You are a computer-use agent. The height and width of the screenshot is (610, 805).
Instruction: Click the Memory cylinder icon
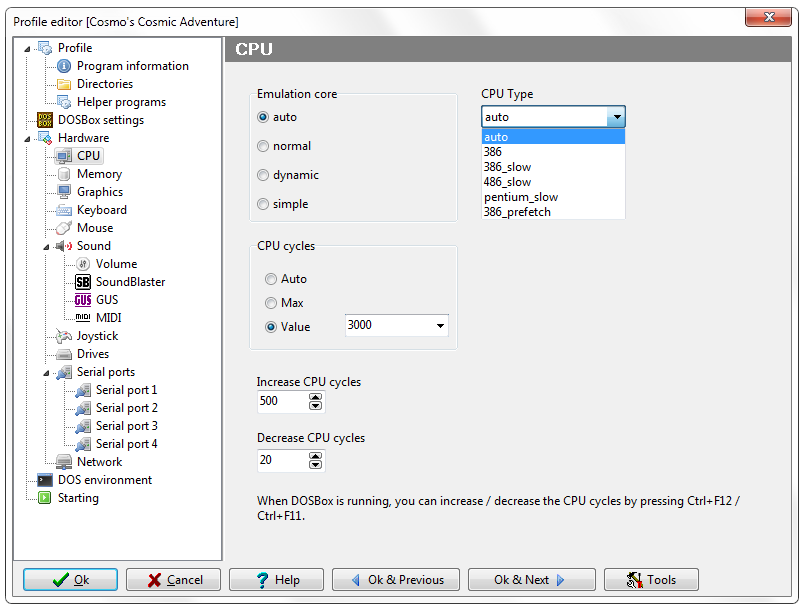[x=64, y=174]
